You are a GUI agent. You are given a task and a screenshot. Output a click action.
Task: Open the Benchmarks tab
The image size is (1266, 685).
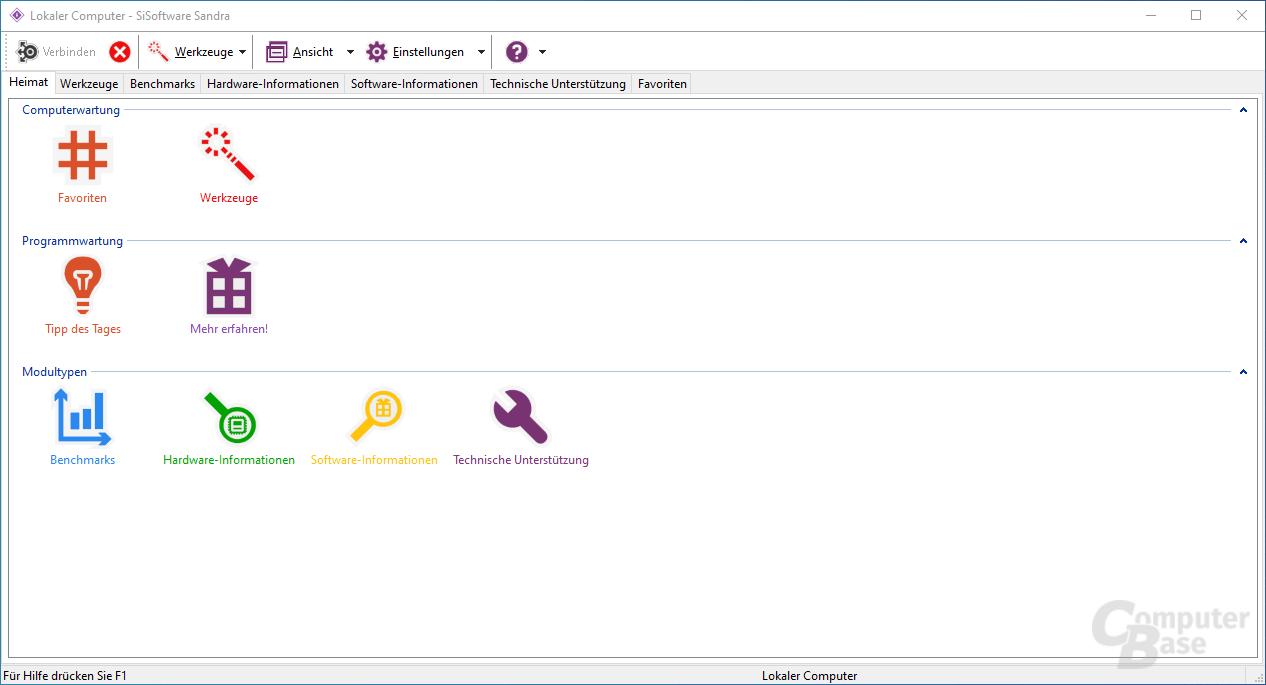tap(162, 83)
